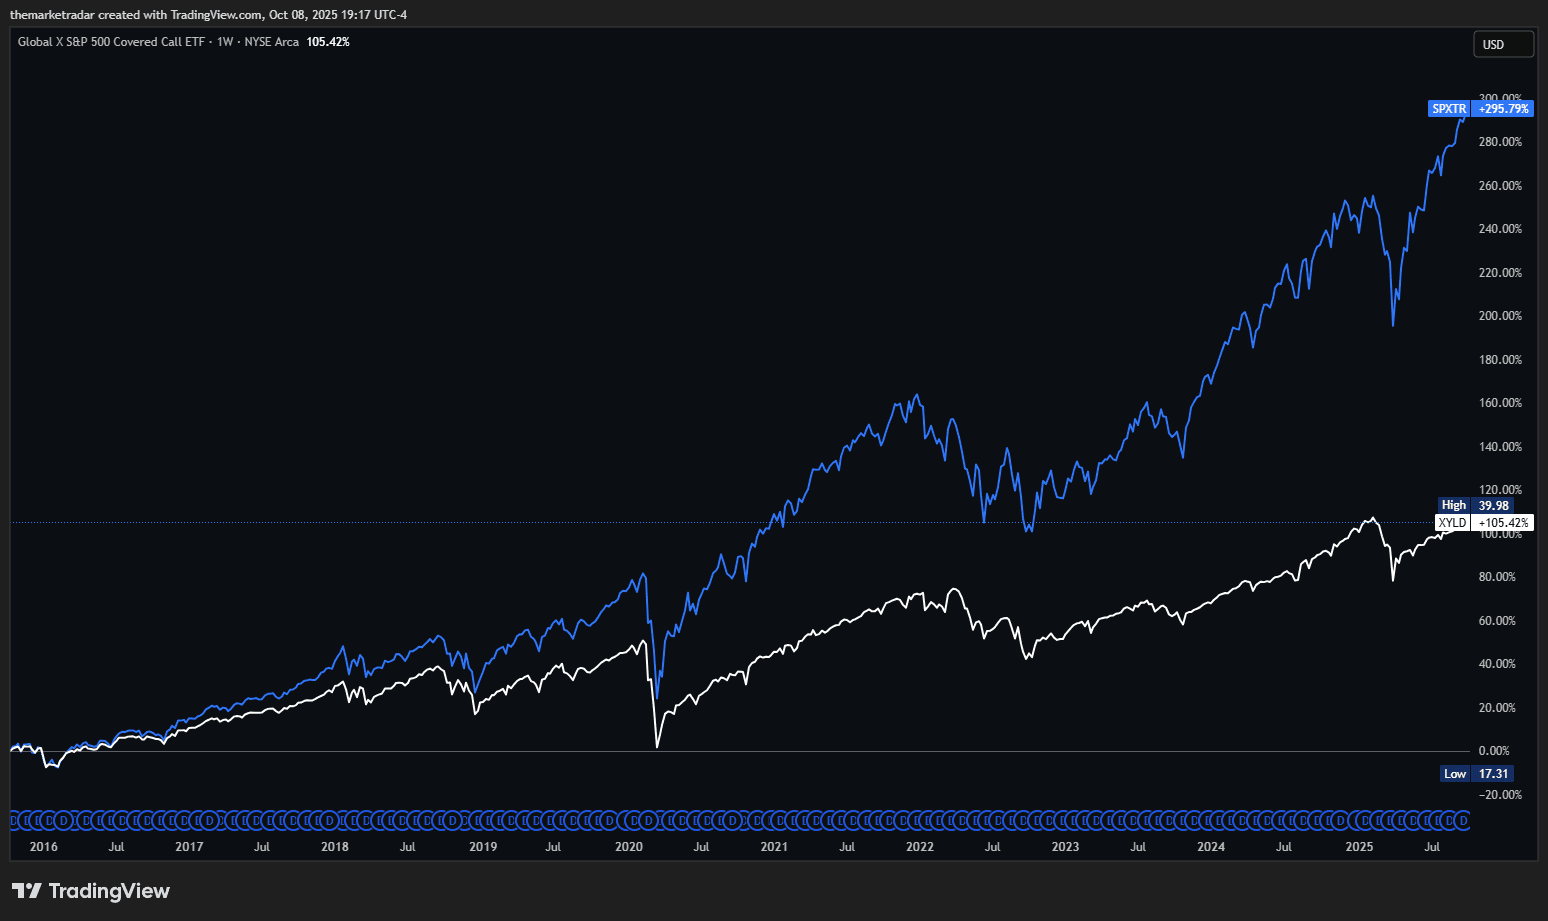The image size is (1548, 921).
Task: Click the 200.00% label on price scale
Action: 1500,316
